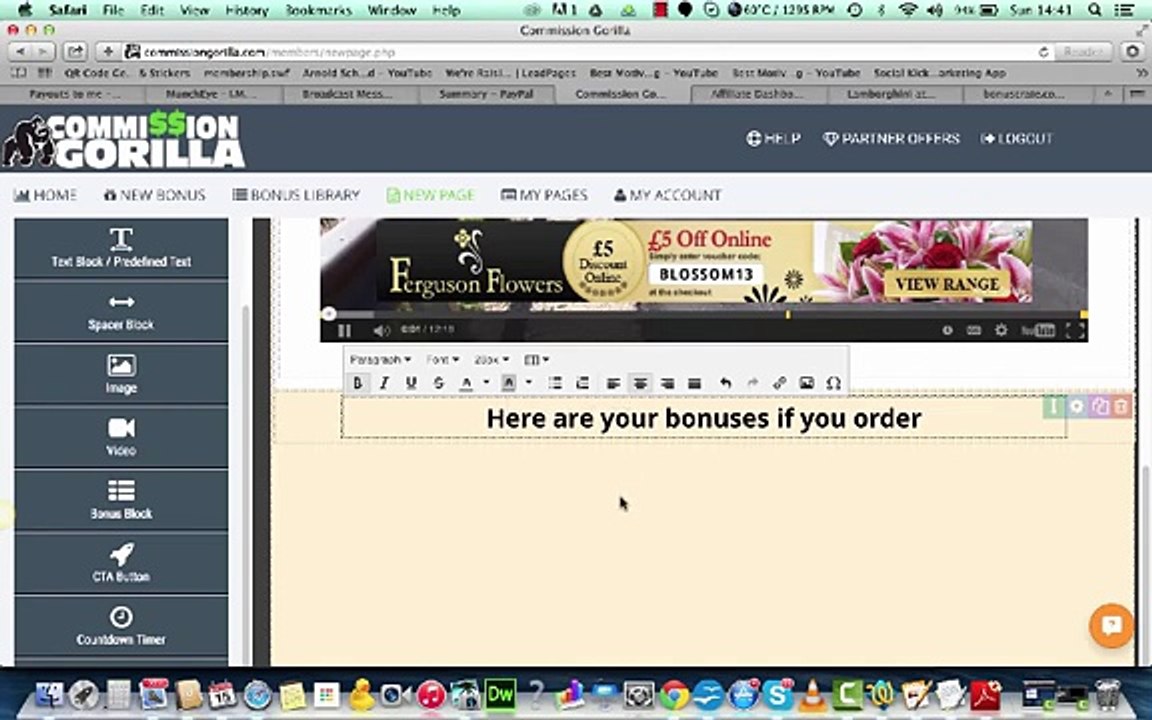The width and height of the screenshot is (1152, 720).
Task: Insert a numbered list
Action: pos(583,383)
